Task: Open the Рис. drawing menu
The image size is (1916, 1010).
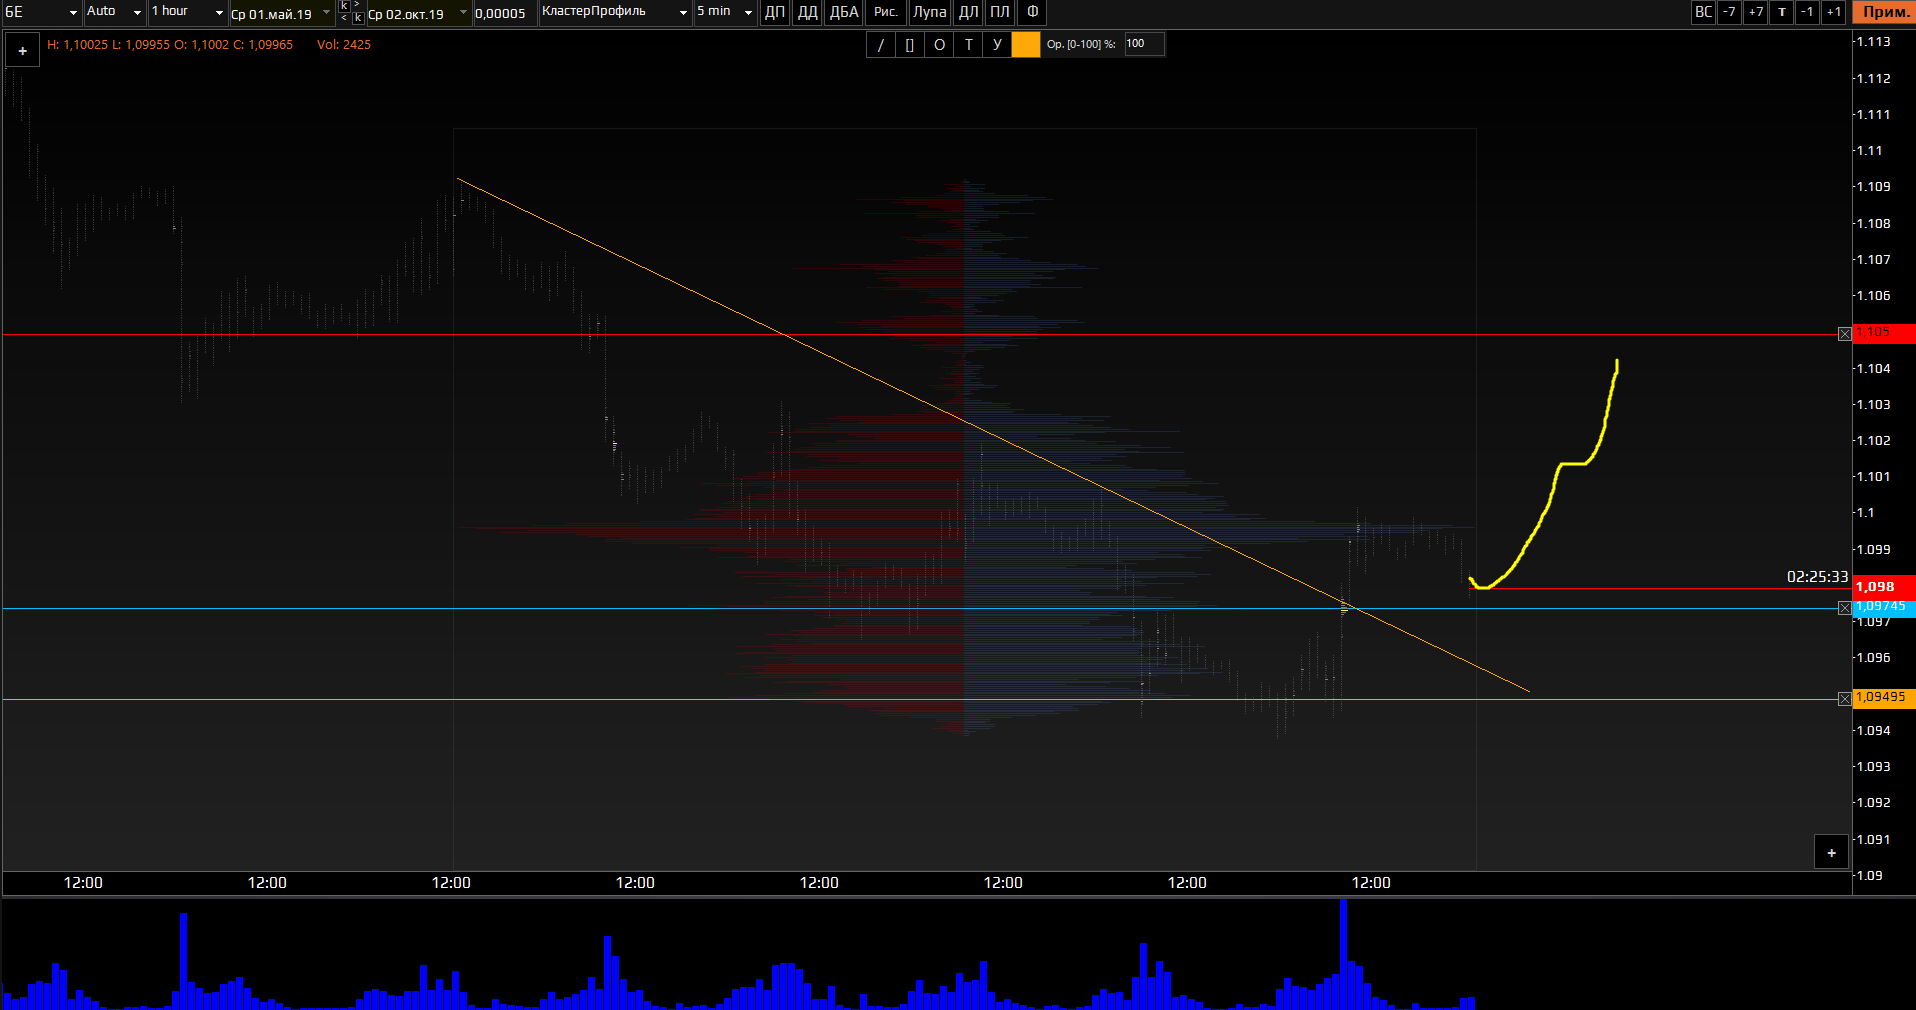Action: click(x=885, y=12)
